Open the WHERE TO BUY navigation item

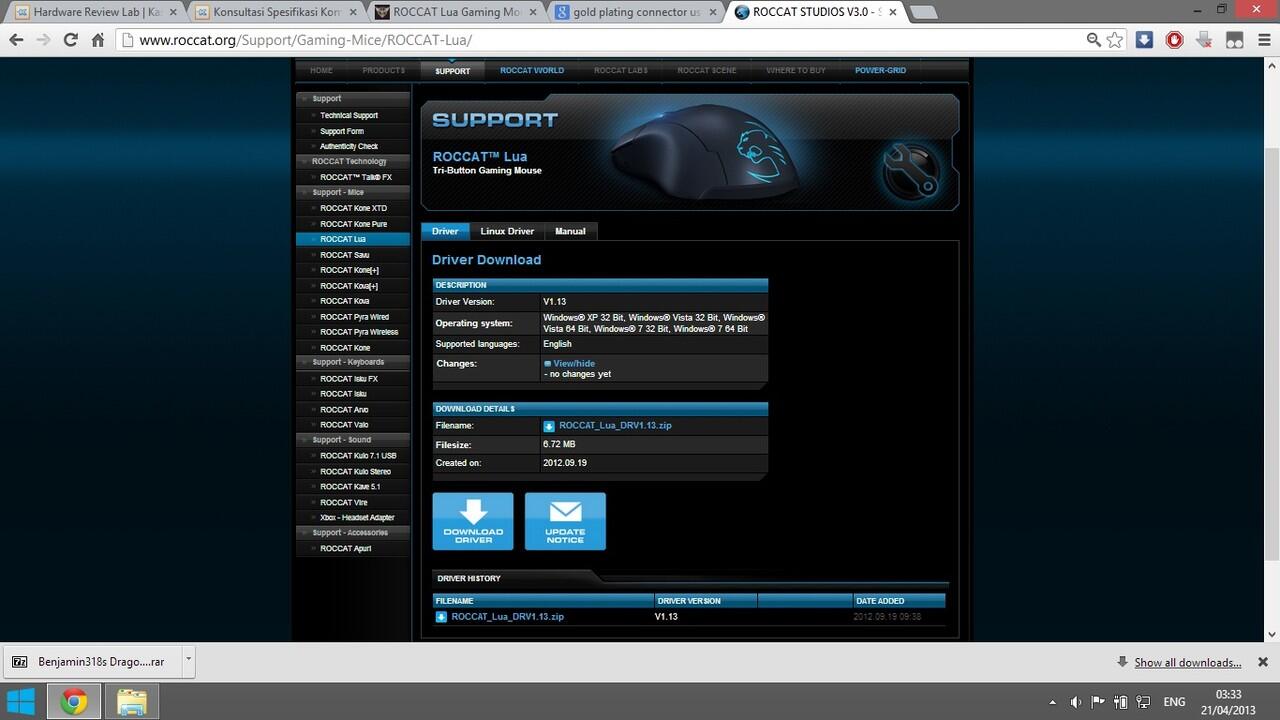point(796,71)
